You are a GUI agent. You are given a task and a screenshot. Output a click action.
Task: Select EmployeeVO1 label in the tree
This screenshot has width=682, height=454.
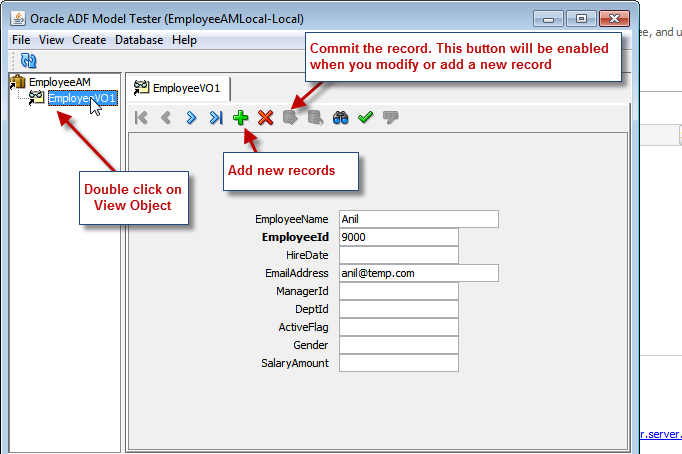[83, 98]
